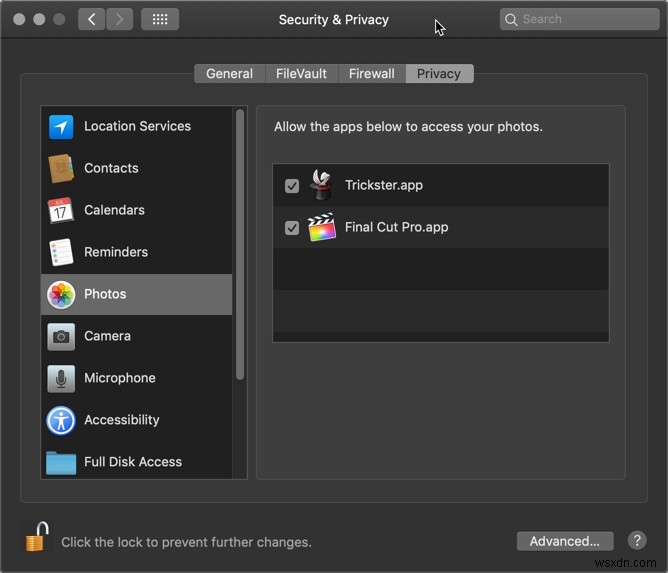Click the Final Cut Pro.app name

396,227
